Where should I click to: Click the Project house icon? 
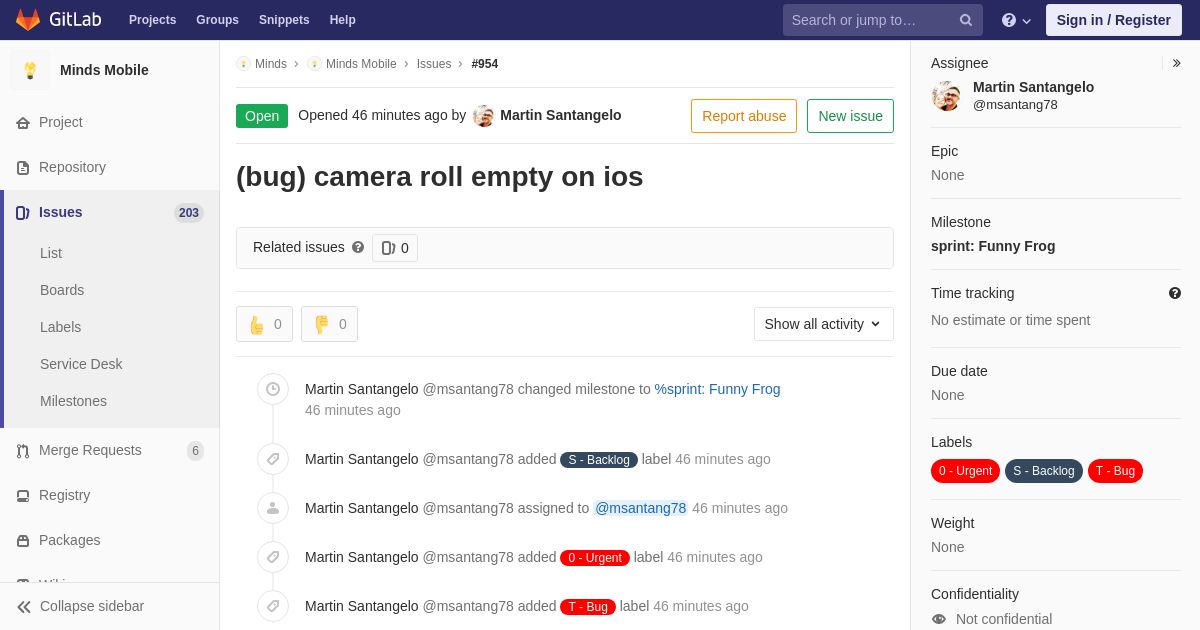click(x=23, y=123)
